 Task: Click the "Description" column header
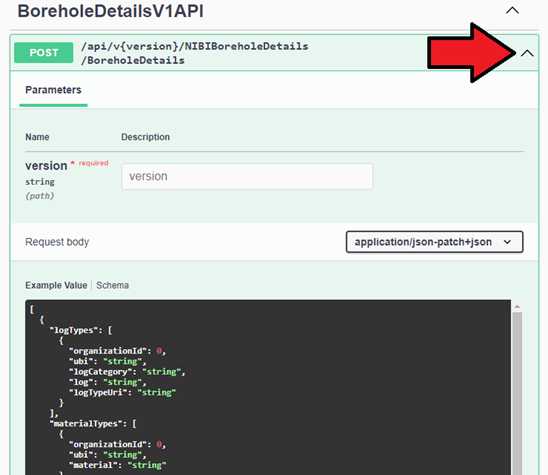(145, 137)
